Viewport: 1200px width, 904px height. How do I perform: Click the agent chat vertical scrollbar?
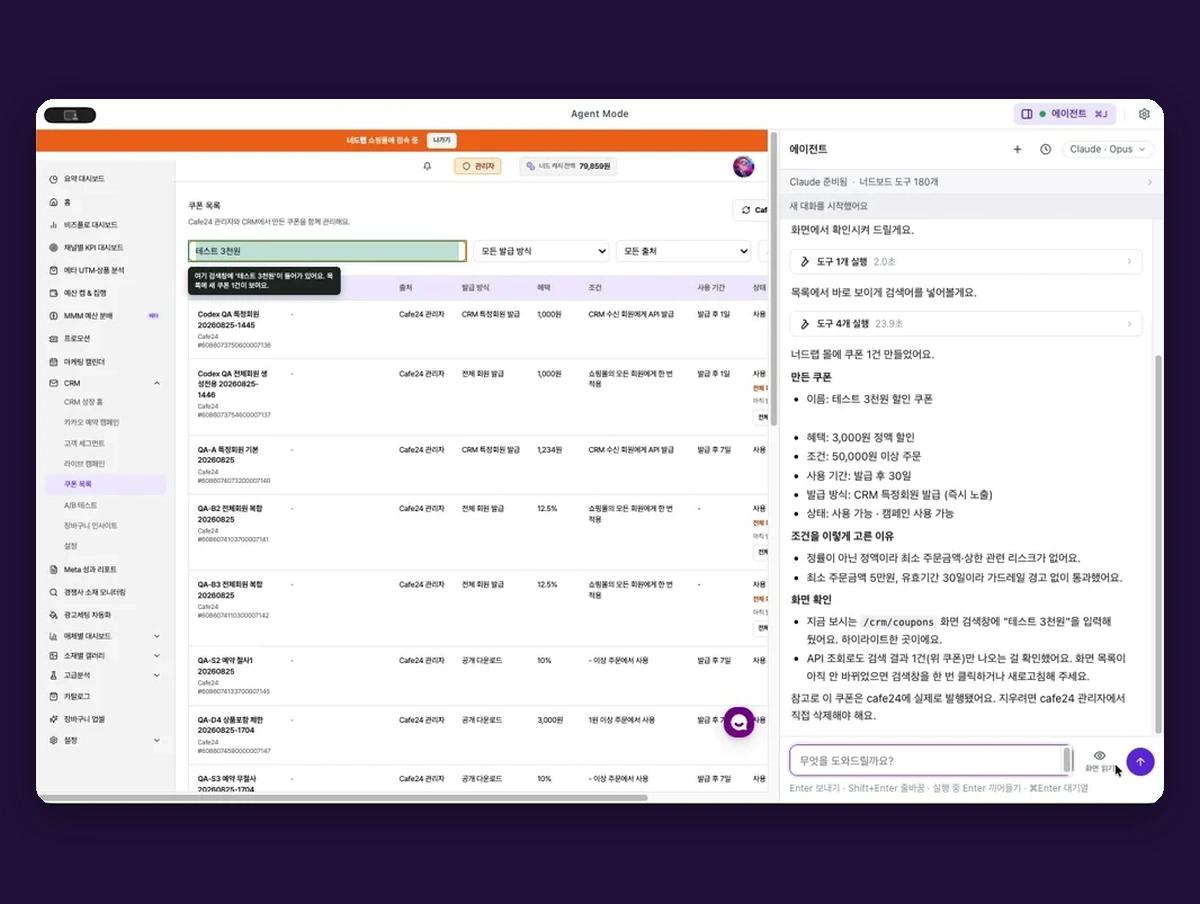[1159, 545]
